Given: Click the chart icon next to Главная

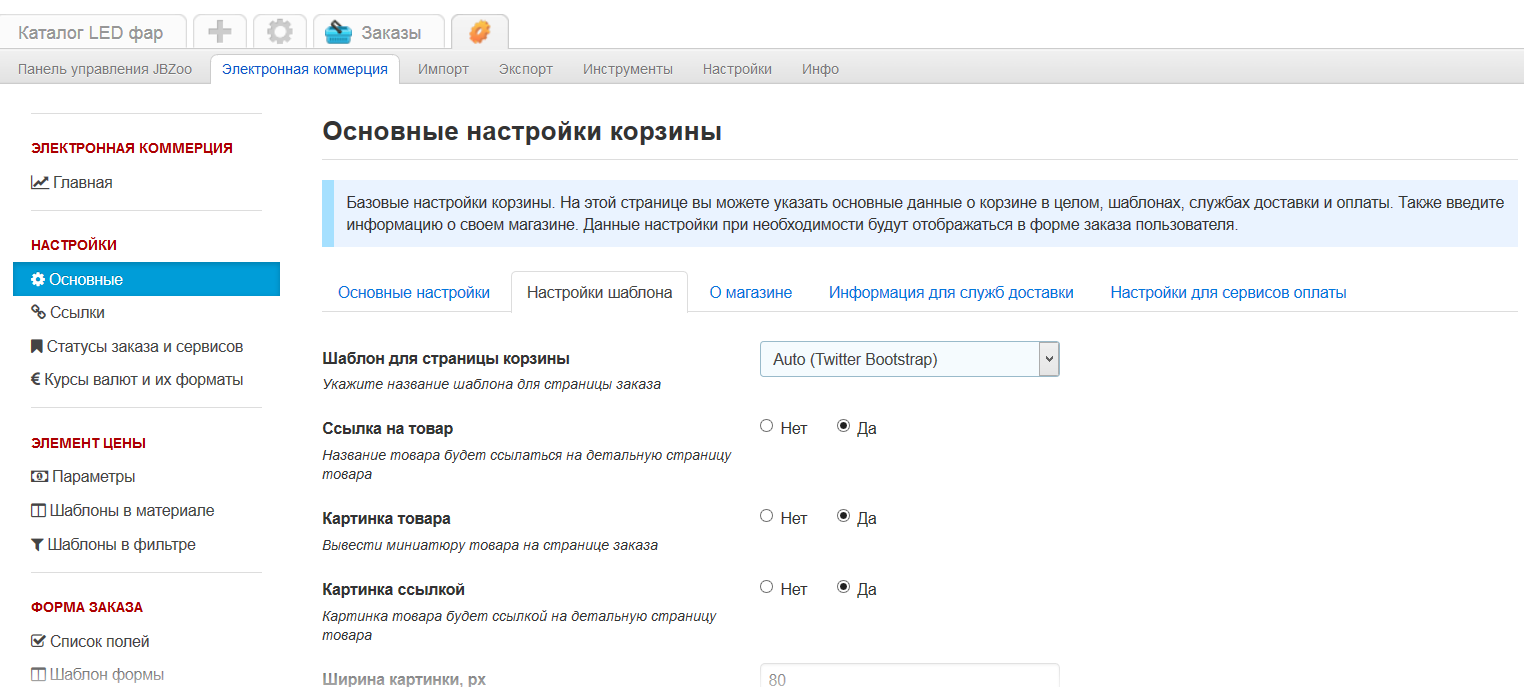Looking at the screenshot, I should (x=40, y=182).
